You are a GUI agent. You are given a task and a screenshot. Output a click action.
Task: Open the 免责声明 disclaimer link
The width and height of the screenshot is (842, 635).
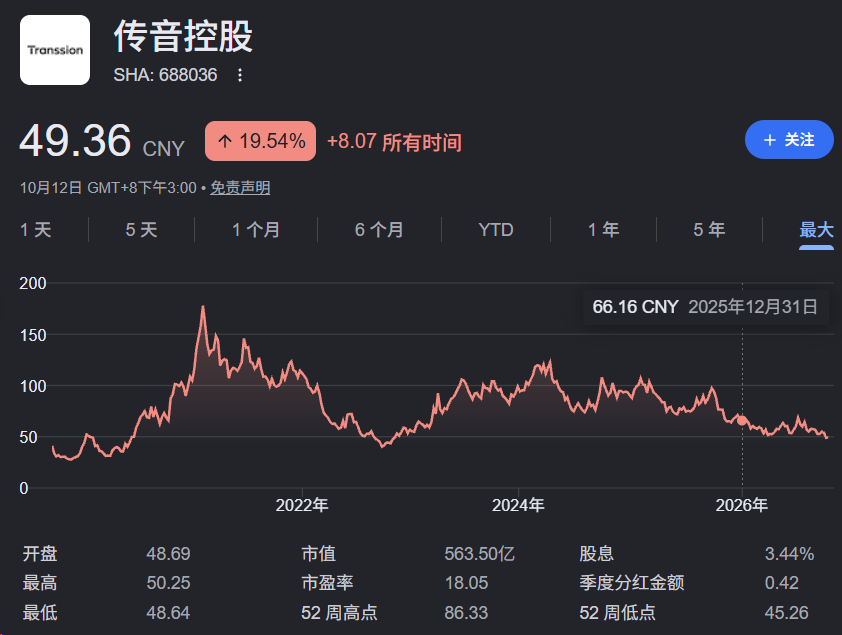240,188
